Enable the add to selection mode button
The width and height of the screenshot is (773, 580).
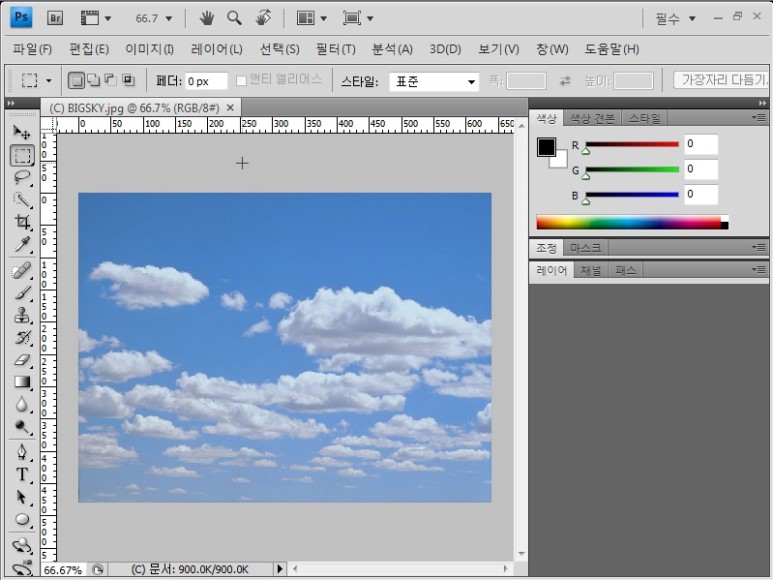click(x=93, y=80)
